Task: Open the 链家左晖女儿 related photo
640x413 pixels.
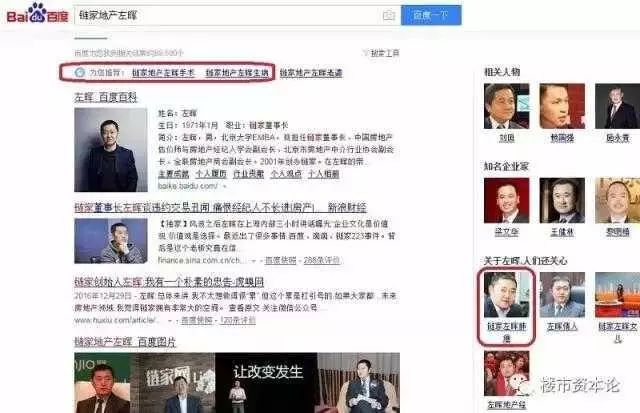Action: point(618,295)
